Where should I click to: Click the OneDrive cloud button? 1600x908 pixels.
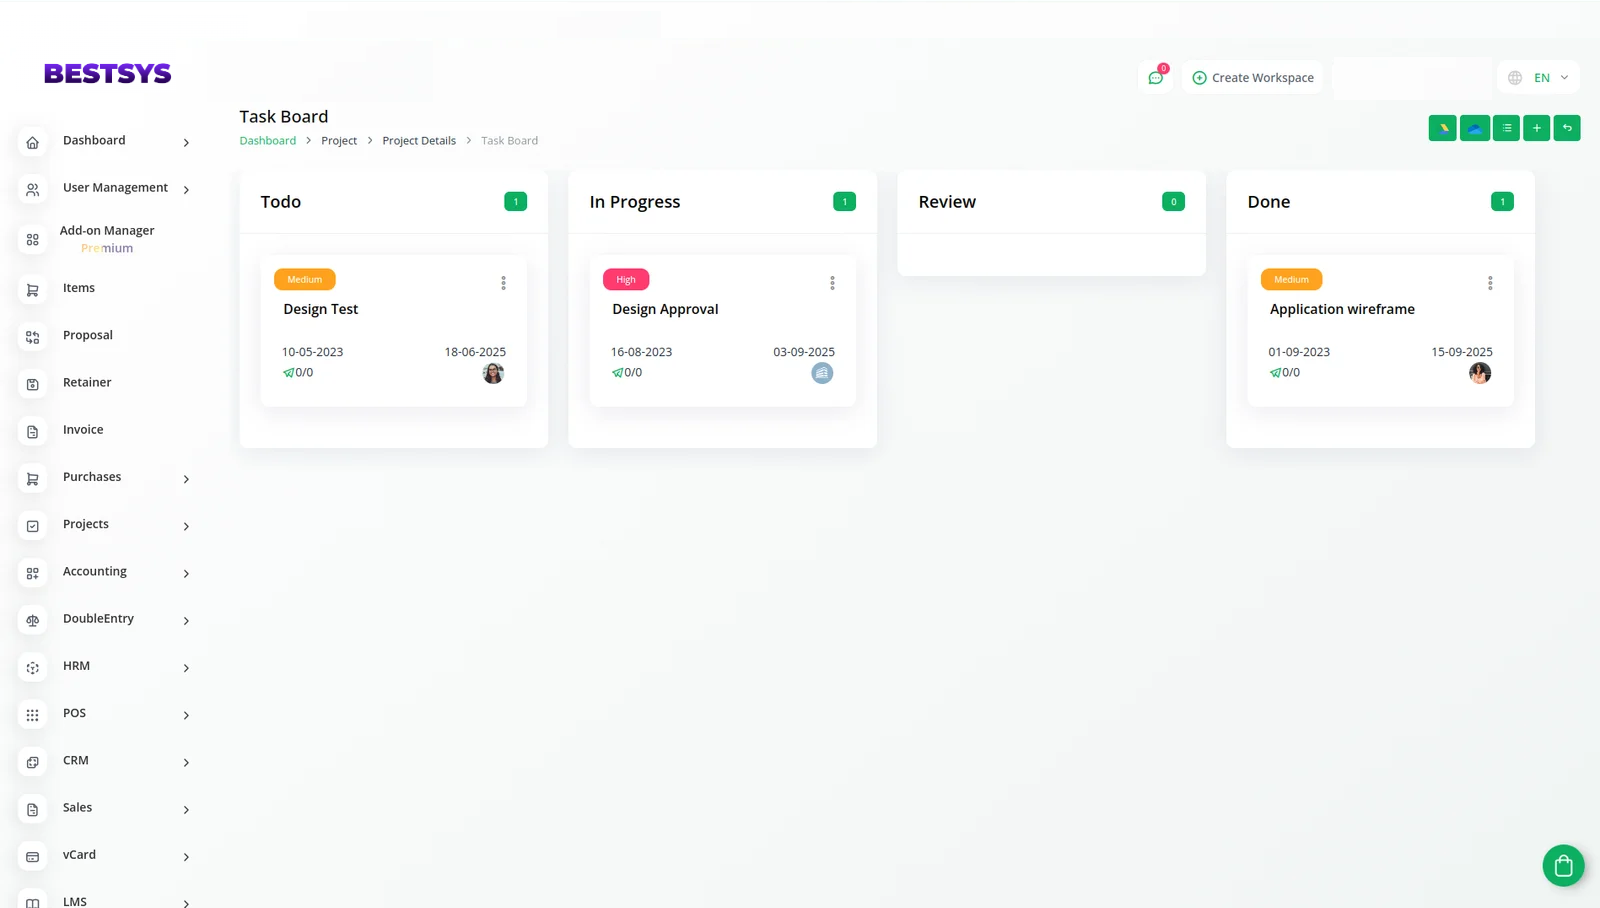click(1474, 128)
